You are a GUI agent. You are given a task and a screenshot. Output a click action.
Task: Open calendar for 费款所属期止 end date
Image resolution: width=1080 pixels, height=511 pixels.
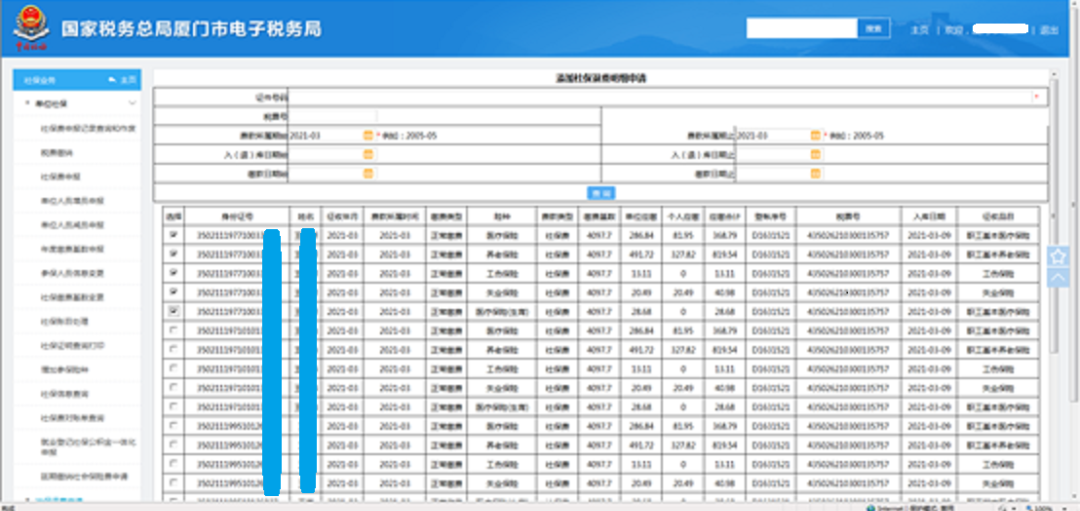click(816, 136)
